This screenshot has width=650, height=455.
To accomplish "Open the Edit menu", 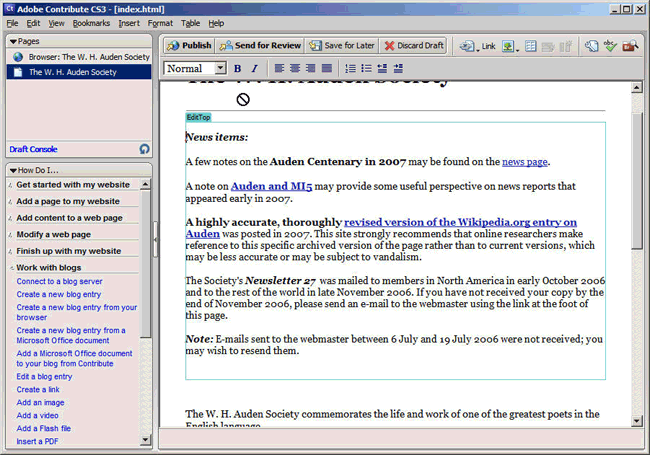I will 33,23.
